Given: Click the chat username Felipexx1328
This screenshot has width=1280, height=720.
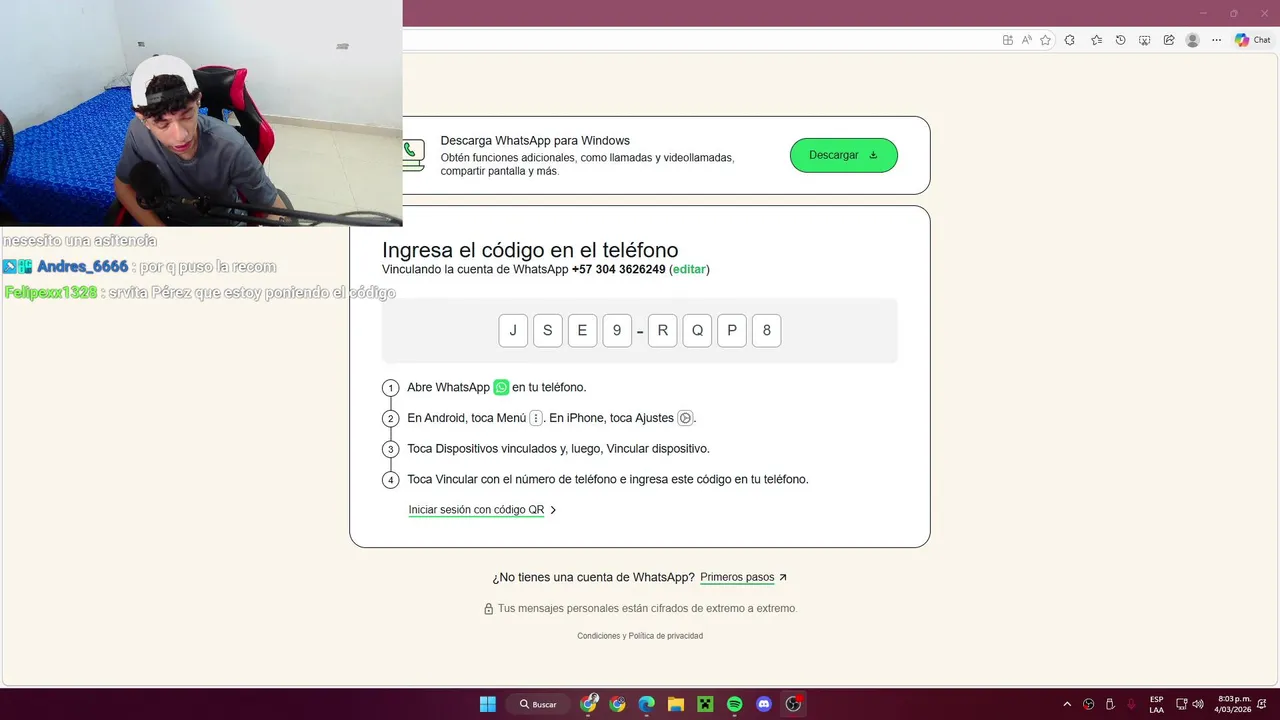Looking at the screenshot, I should pyautogui.click(x=50, y=293).
